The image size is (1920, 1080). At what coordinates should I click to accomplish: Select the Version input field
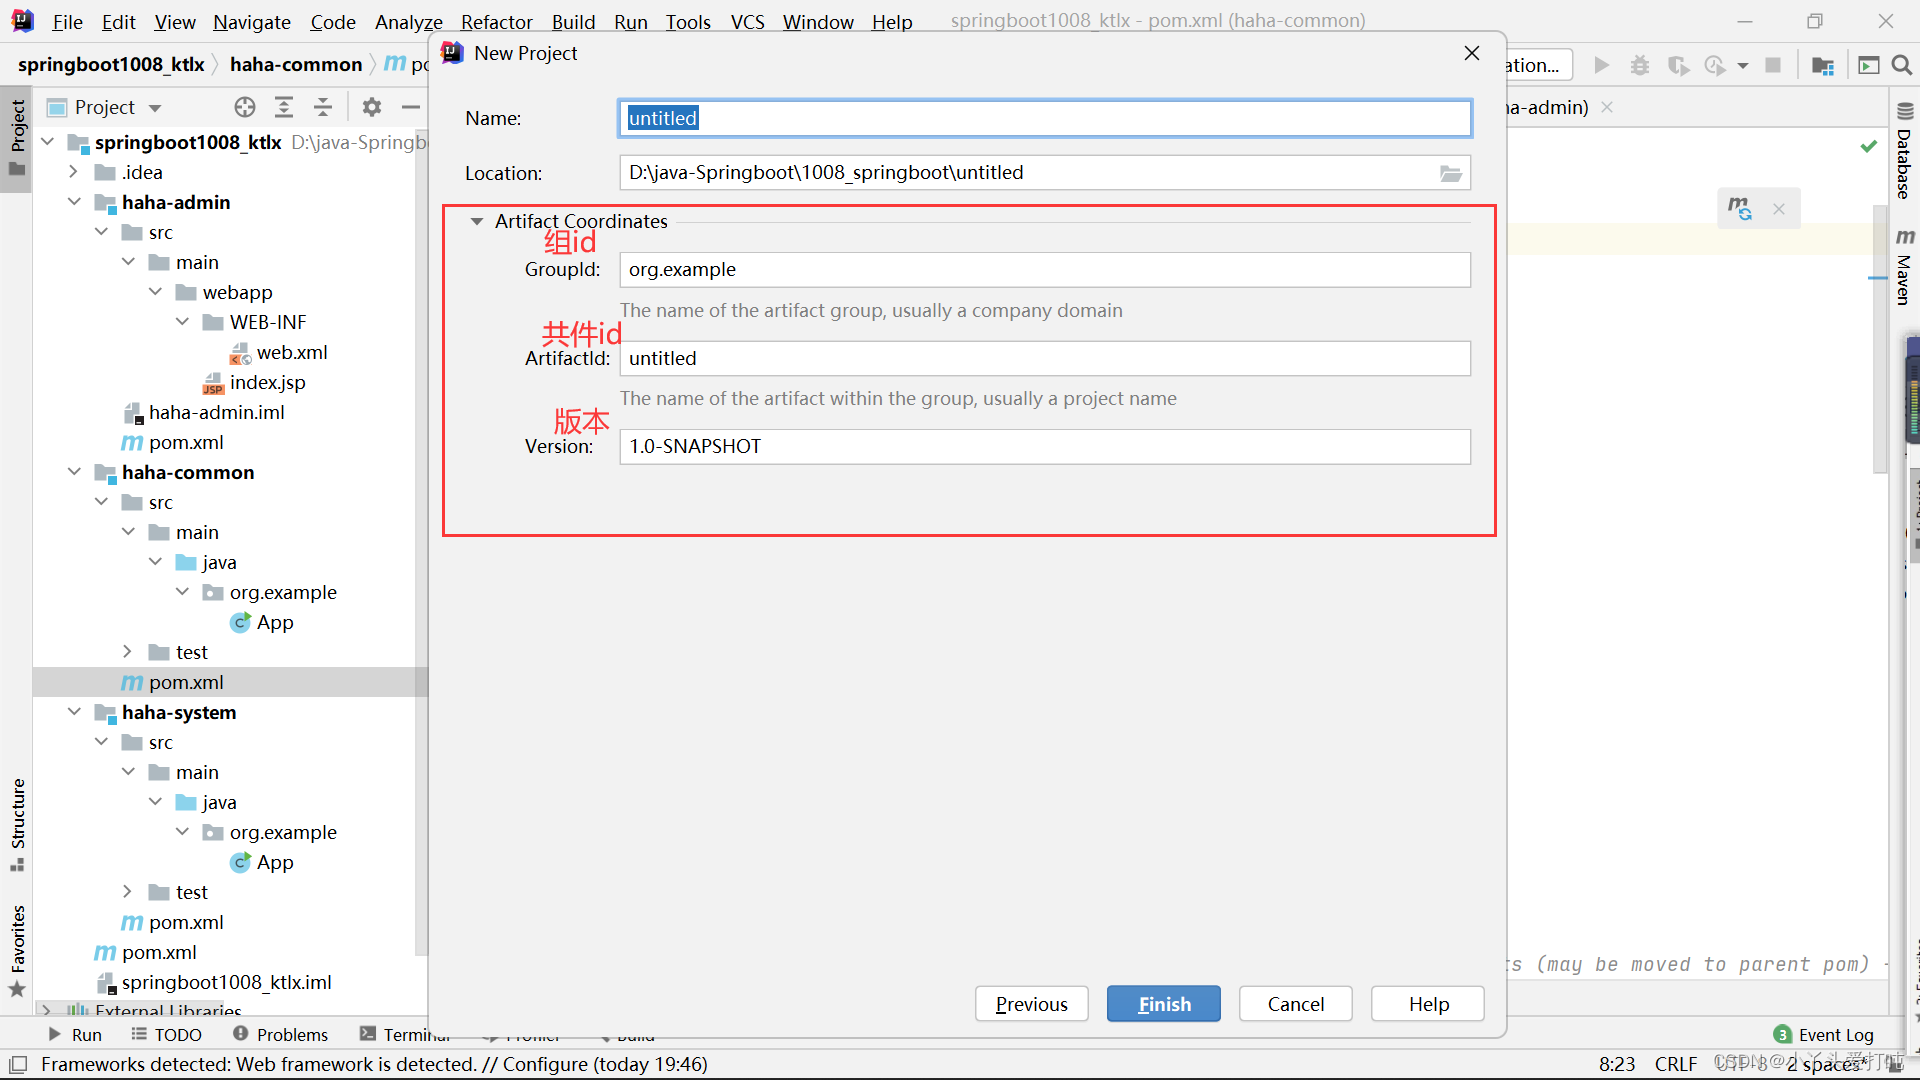coord(1044,446)
